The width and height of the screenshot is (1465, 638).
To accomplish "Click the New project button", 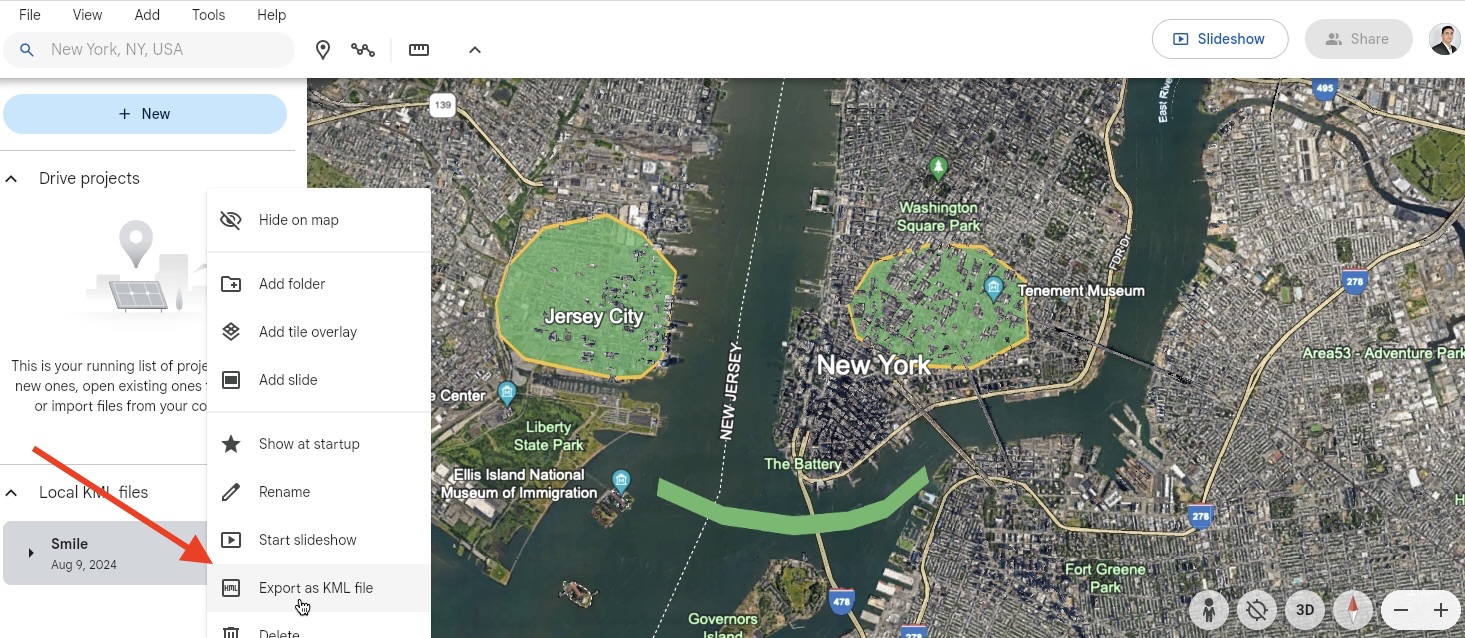I will pos(145,114).
